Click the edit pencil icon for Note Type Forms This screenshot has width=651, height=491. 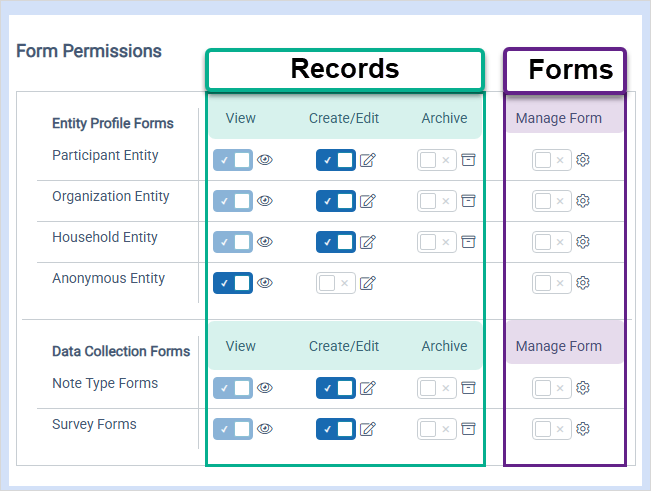click(367, 388)
